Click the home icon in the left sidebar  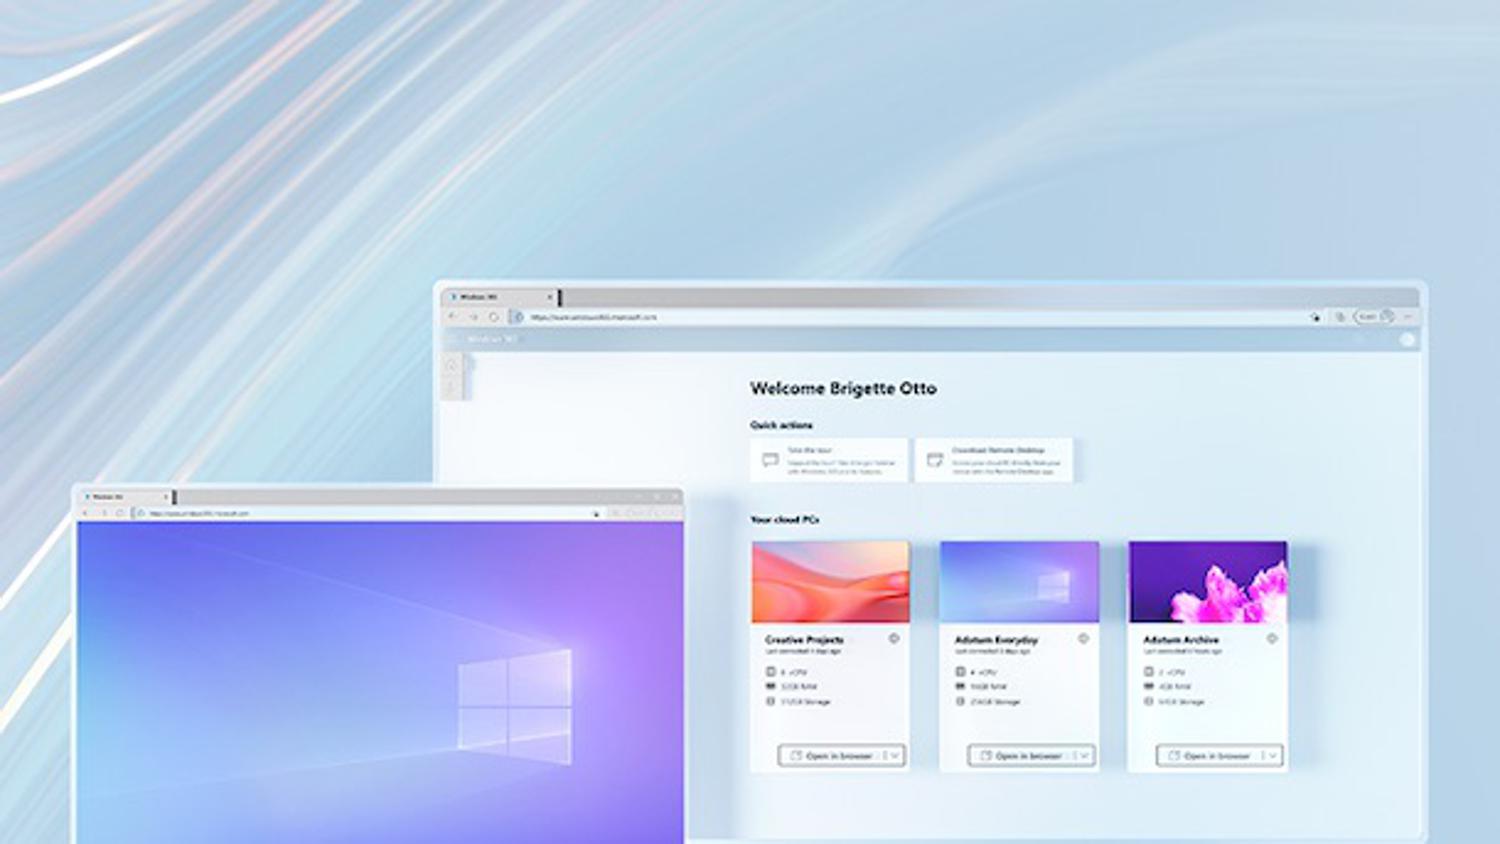452,365
